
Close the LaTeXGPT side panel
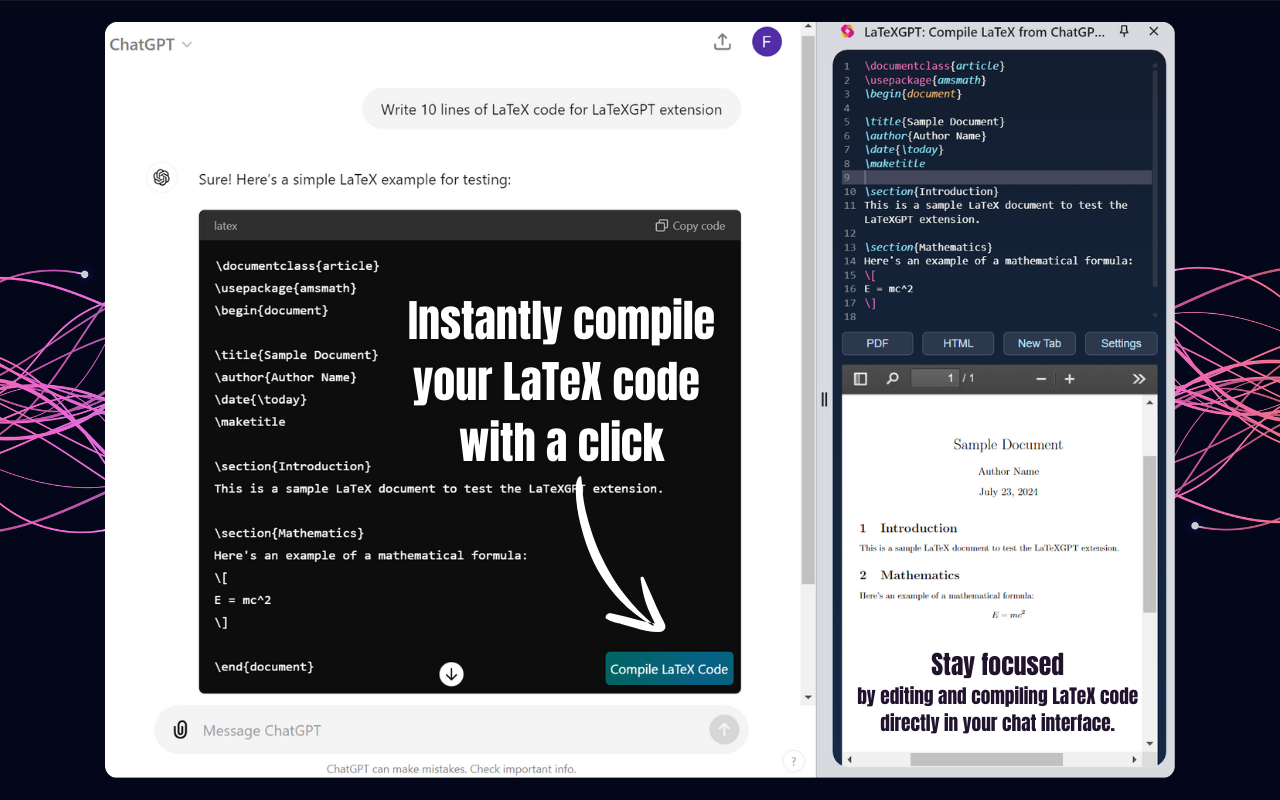(1154, 32)
